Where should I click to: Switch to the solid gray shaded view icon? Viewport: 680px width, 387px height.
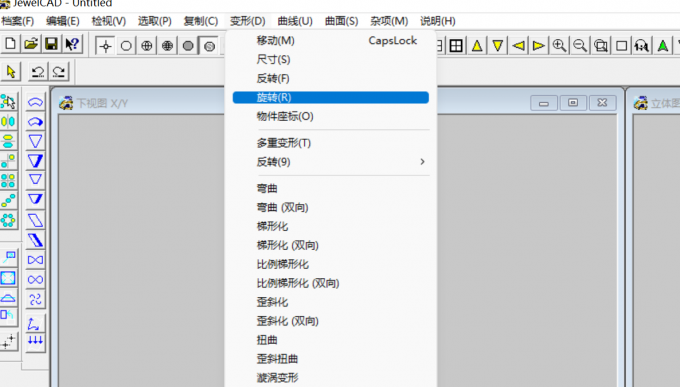click(x=188, y=46)
